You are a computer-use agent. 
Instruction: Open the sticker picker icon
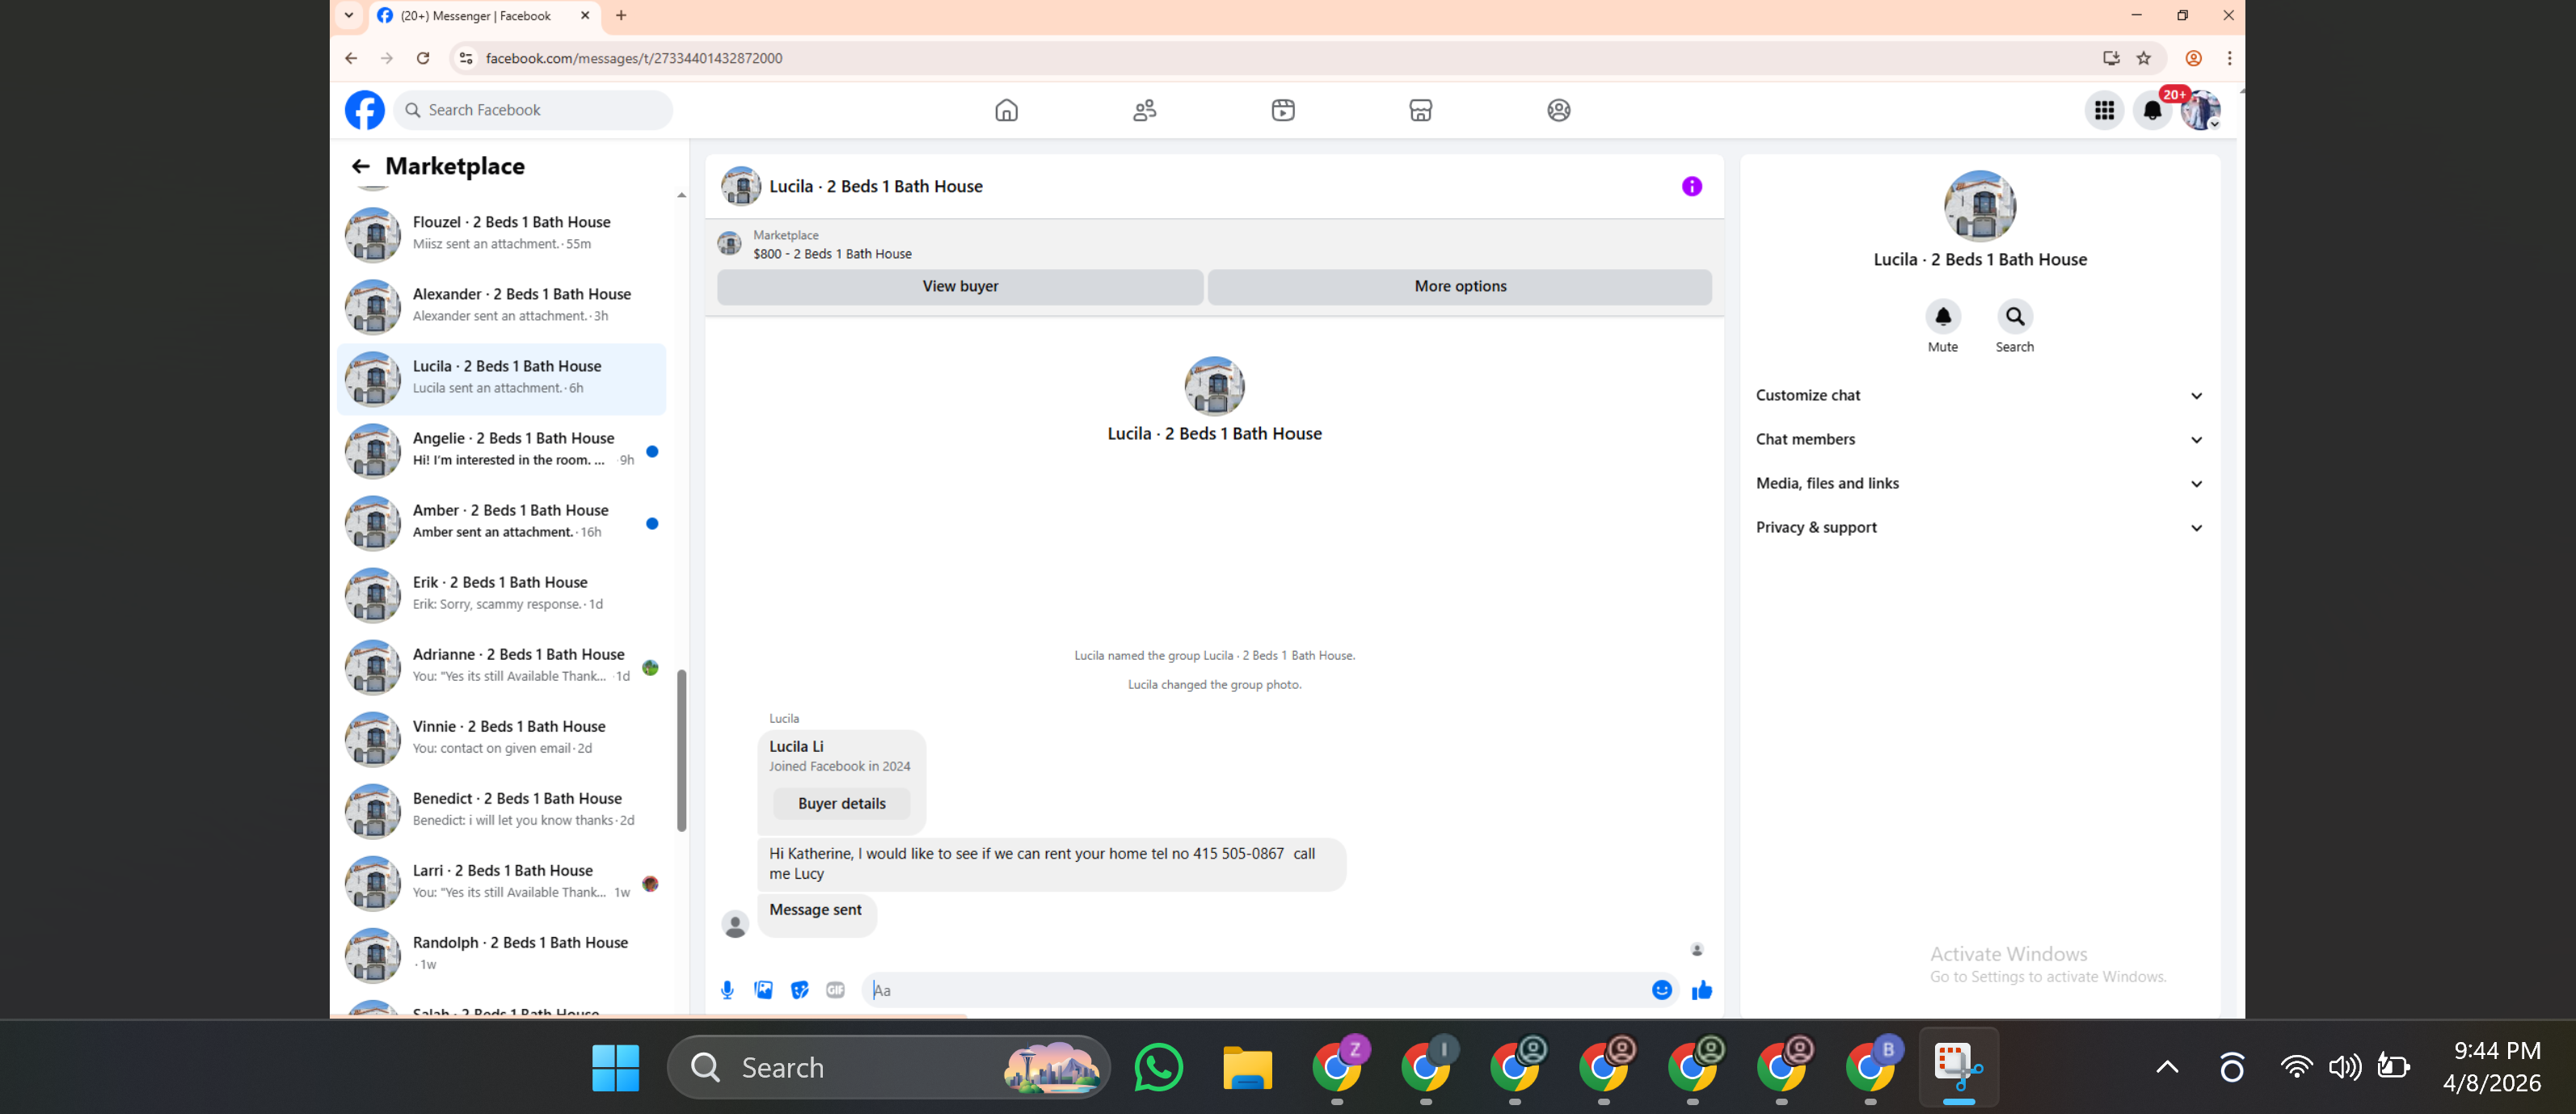tap(799, 990)
